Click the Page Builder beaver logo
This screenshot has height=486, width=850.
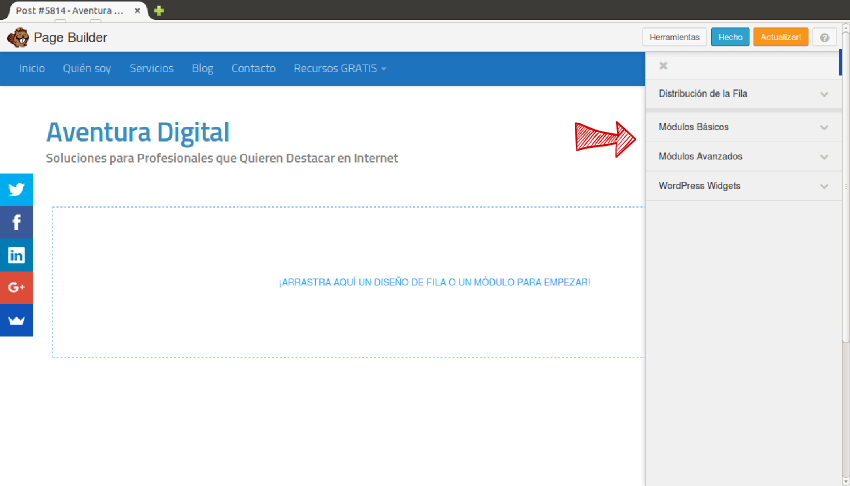[x=18, y=38]
